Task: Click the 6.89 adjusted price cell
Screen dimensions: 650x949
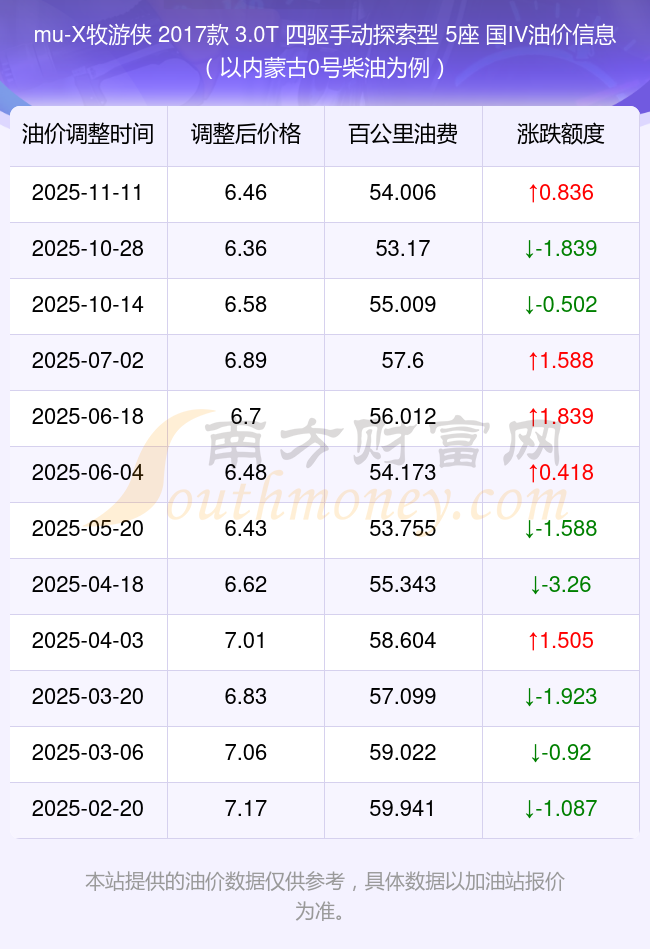Action: [246, 361]
